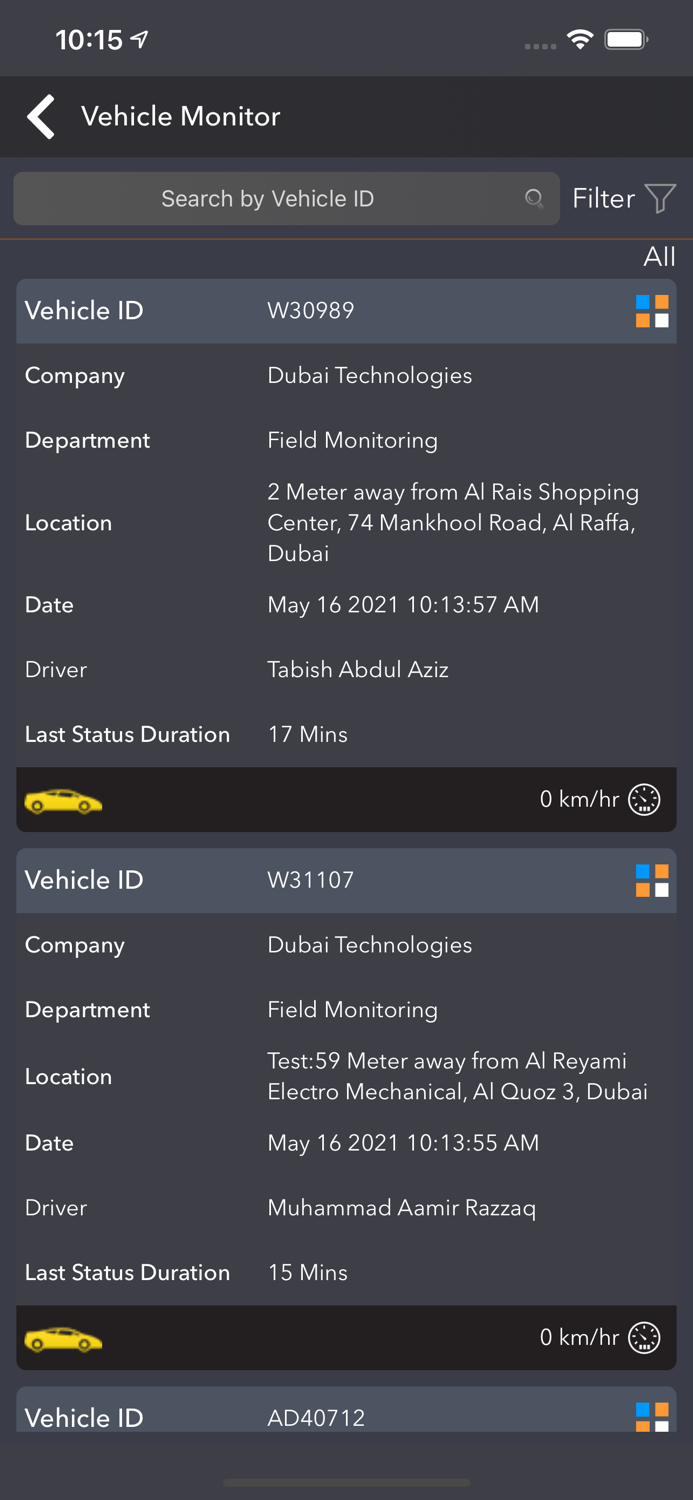Tap the speedometer clock icon for W31107
This screenshot has height=1500, width=693.
pyautogui.click(x=644, y=1338)
